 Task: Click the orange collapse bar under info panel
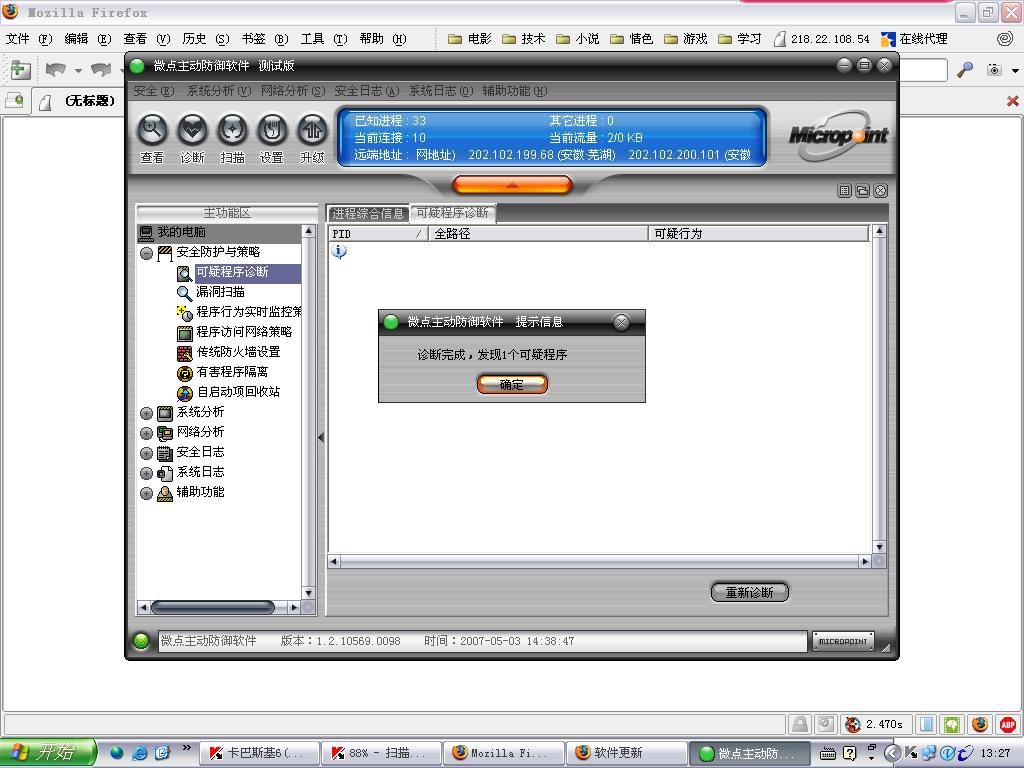click(x=512, y=185)
